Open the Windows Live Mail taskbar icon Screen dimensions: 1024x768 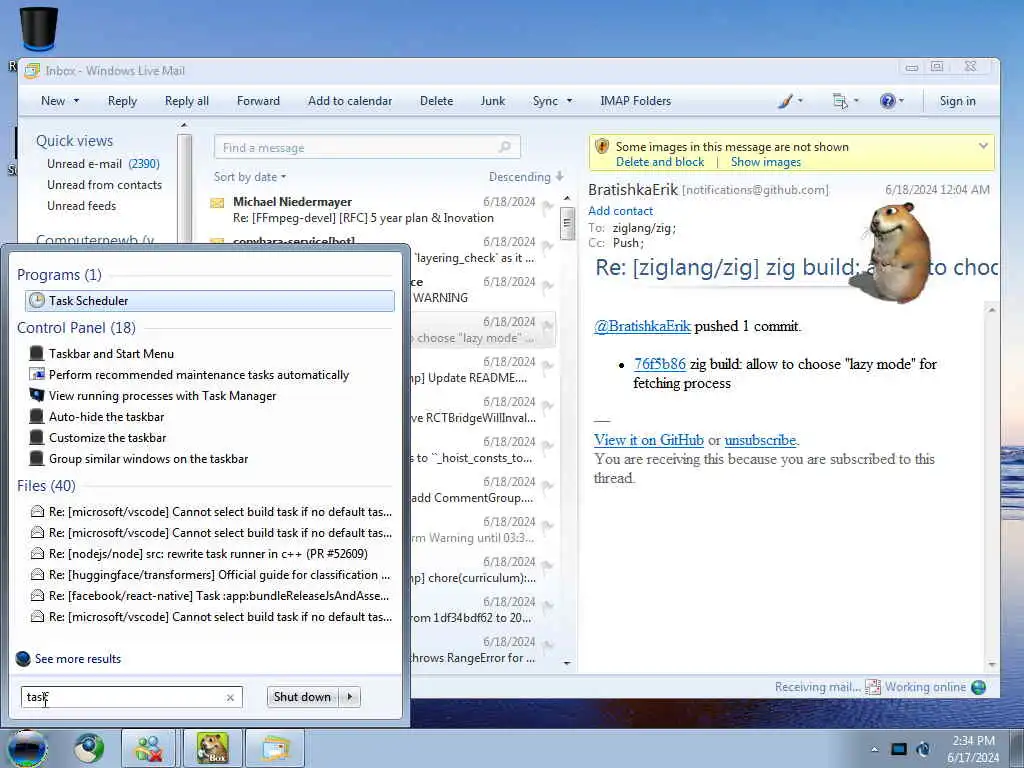pyautogui.click(x=275, y=748)
